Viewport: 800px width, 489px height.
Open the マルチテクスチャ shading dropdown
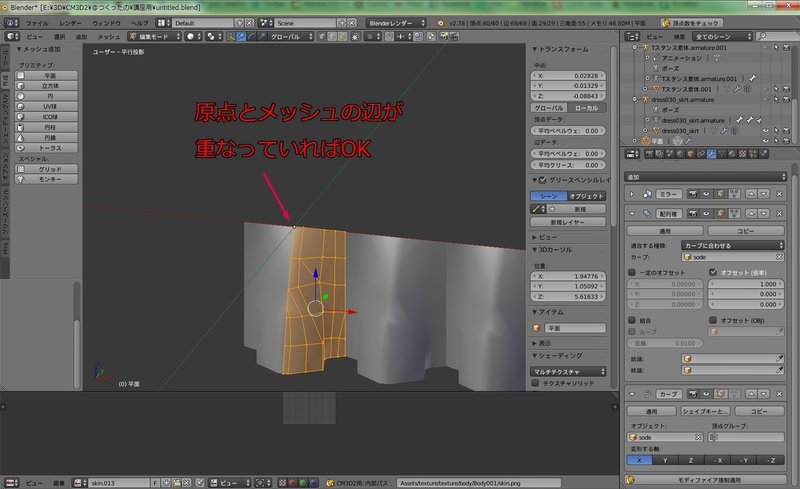coord(568,372)
